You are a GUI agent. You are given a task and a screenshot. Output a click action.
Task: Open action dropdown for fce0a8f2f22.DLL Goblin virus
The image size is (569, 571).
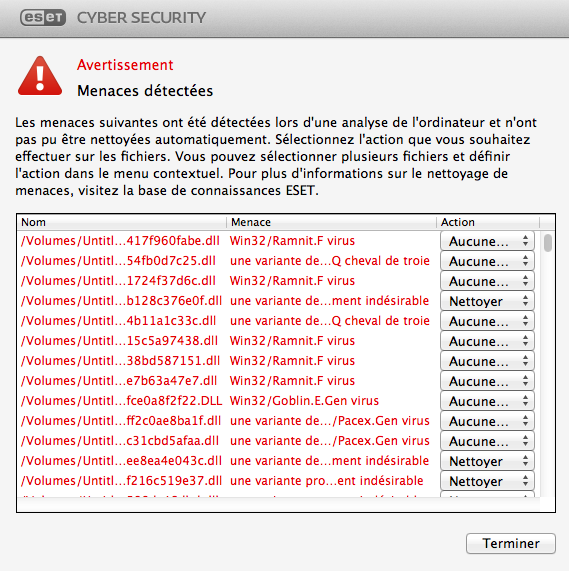click(487, 401)
